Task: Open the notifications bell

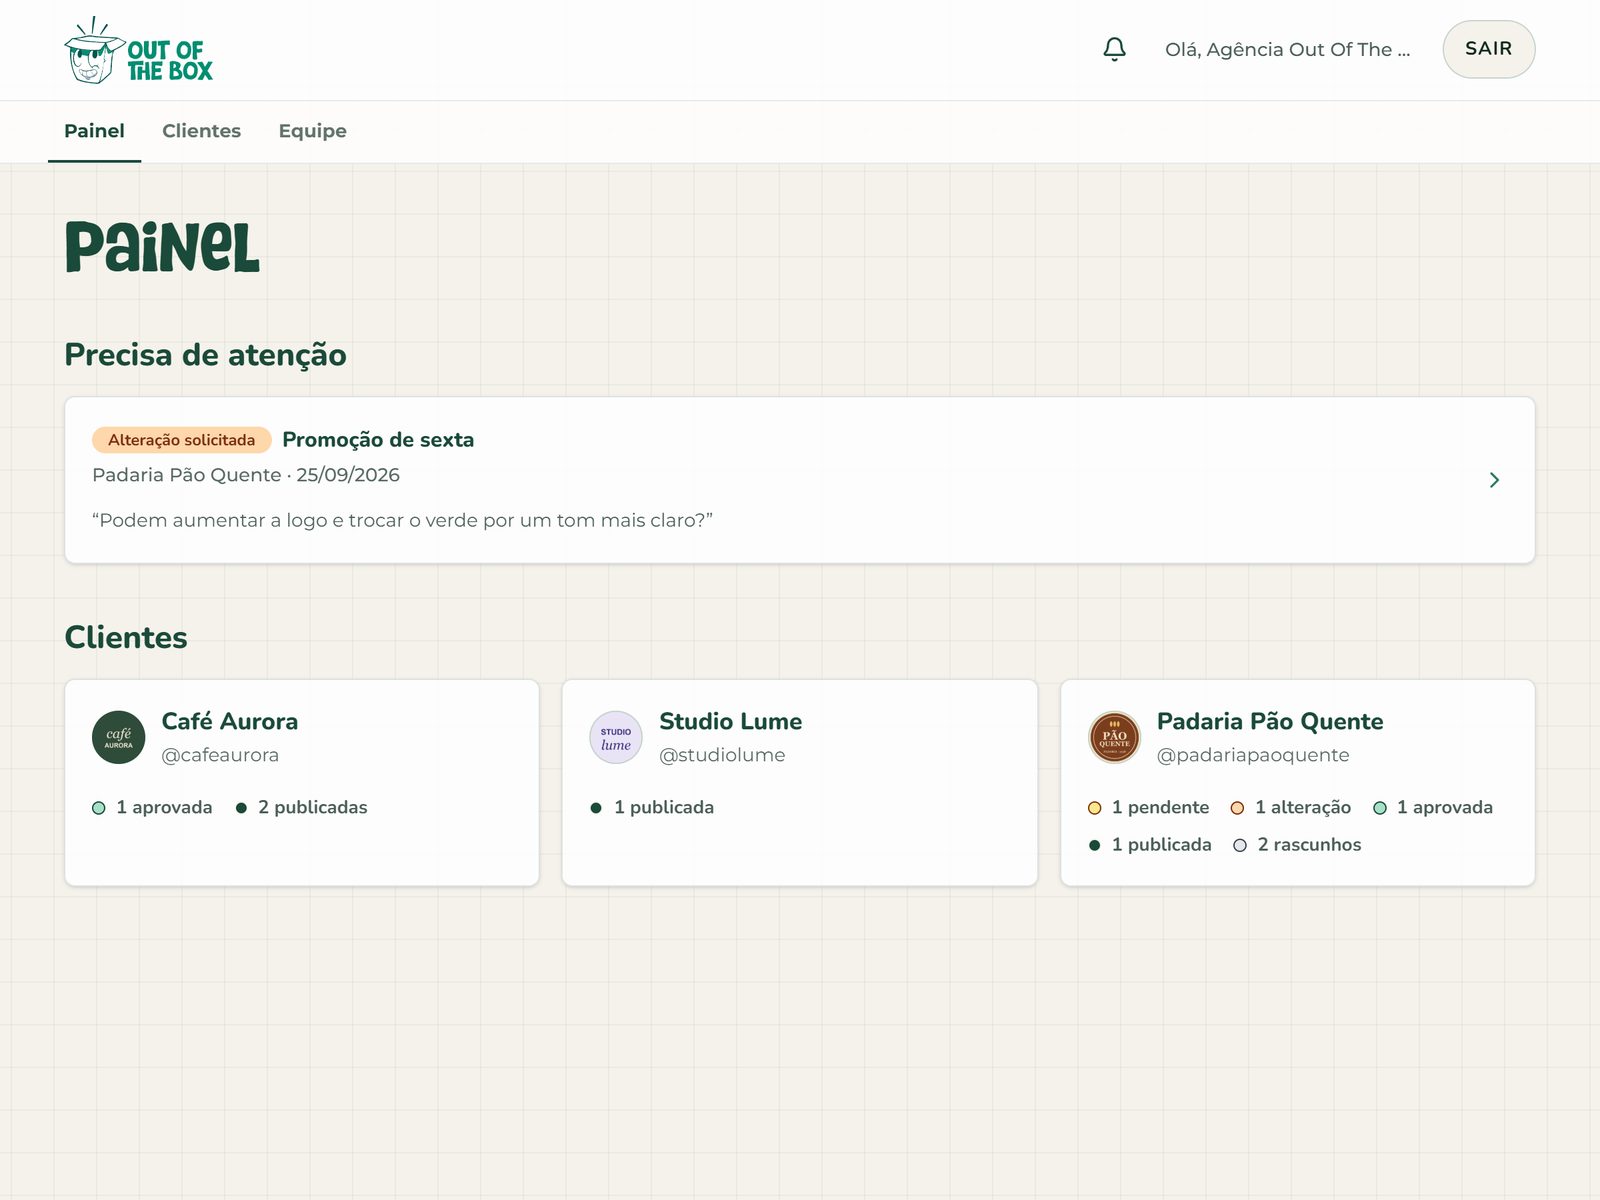Action: point(1114,49)
